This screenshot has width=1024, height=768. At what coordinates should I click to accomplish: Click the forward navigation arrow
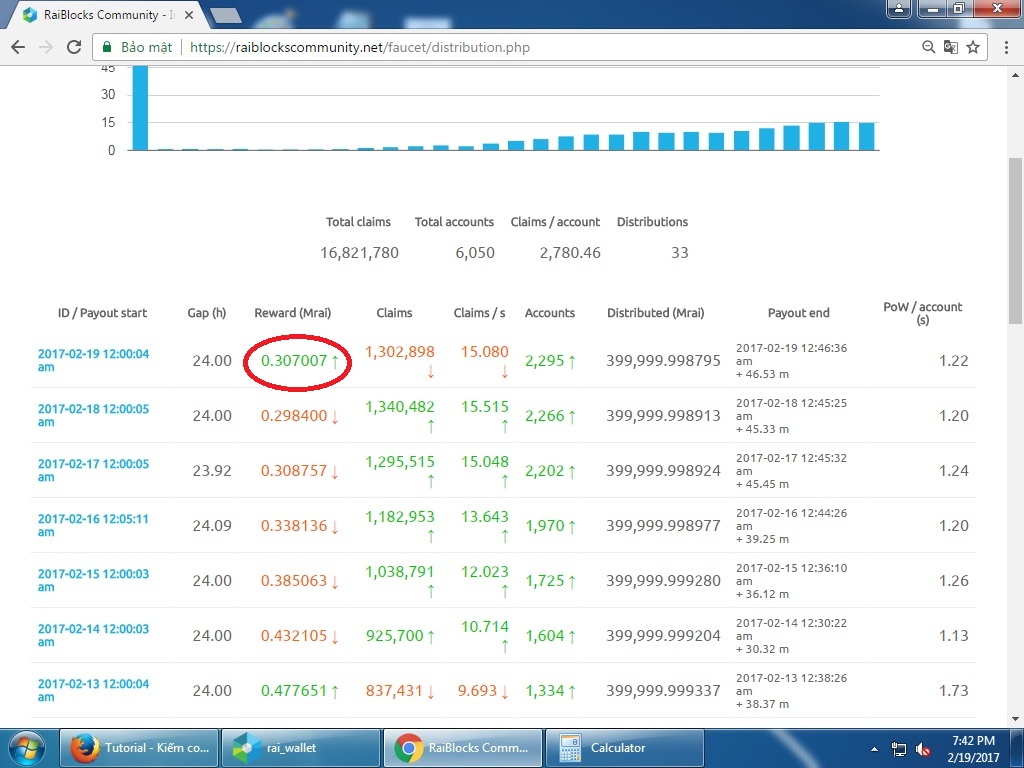tap(46, 47)
